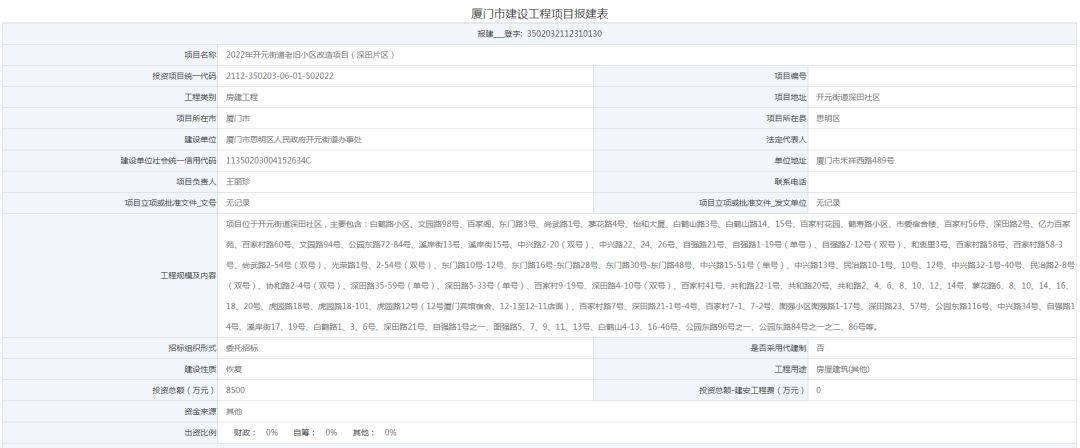
Task: Click the 是否采用代建制 value 否
Action: [820, 348]
